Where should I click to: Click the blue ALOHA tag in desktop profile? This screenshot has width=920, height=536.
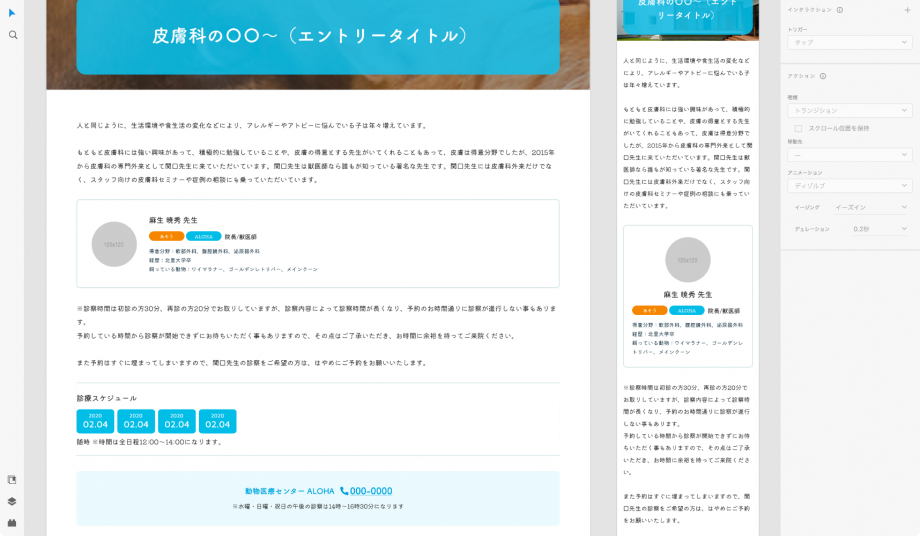pos(204,236)
